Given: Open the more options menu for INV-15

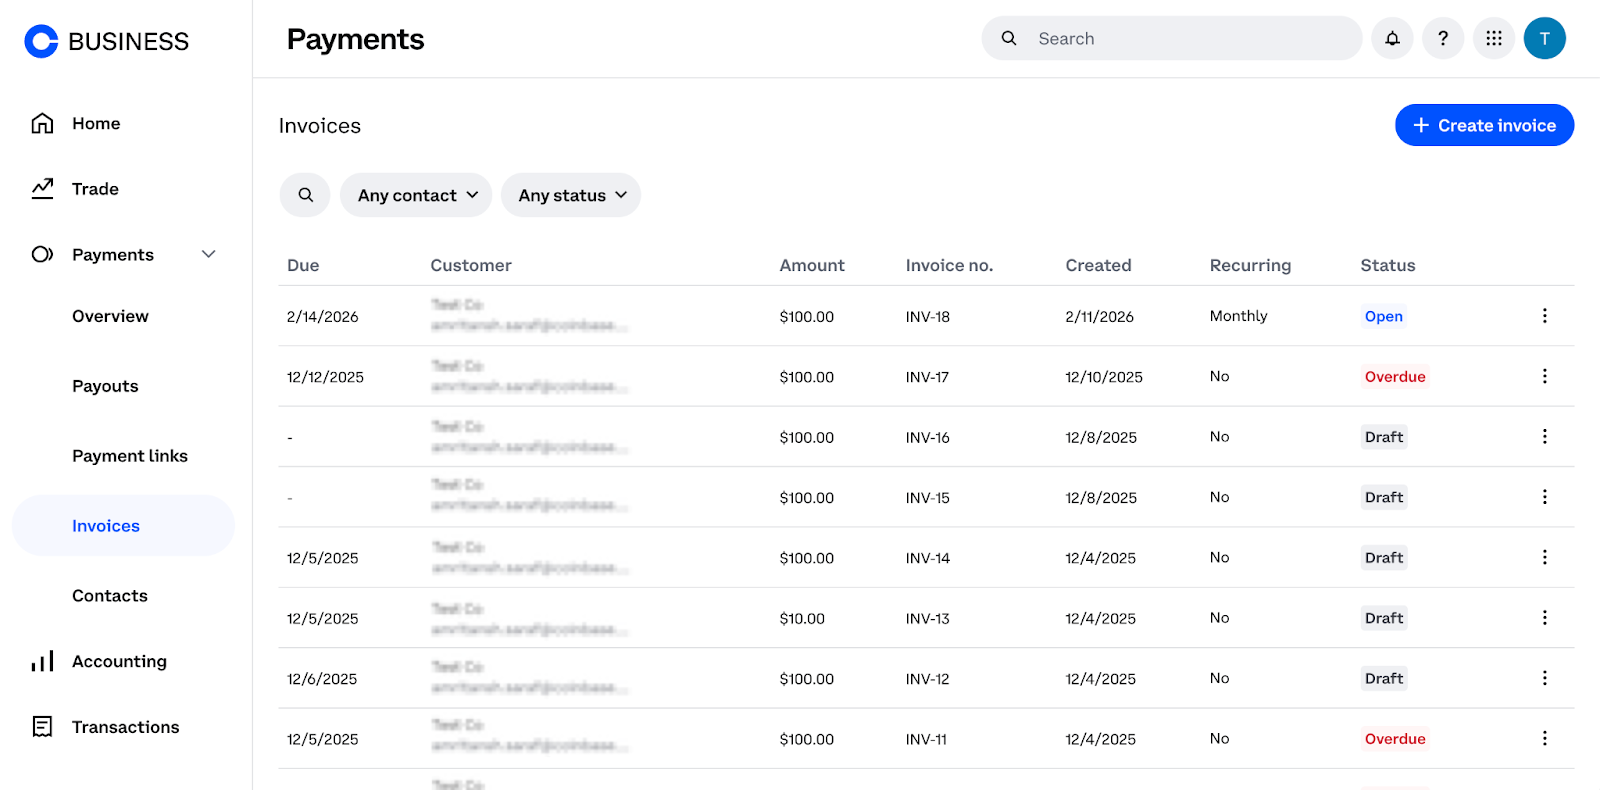Looking at the screenshot, I should tap(1544, 497).
